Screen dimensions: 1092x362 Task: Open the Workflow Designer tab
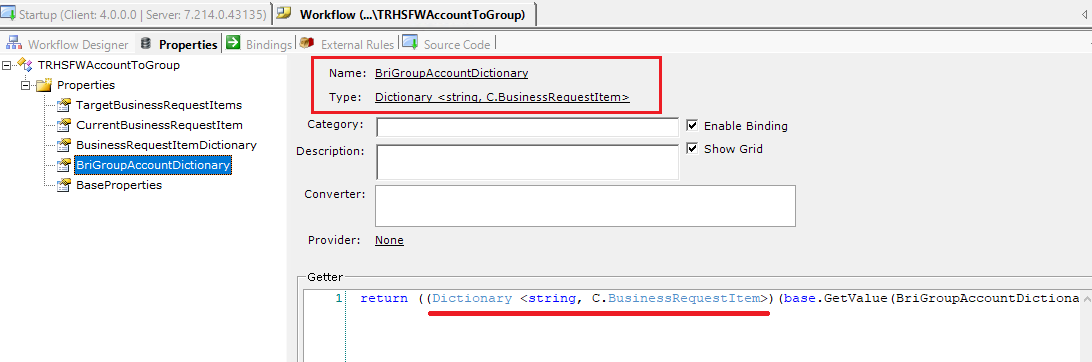pos(68,44)
